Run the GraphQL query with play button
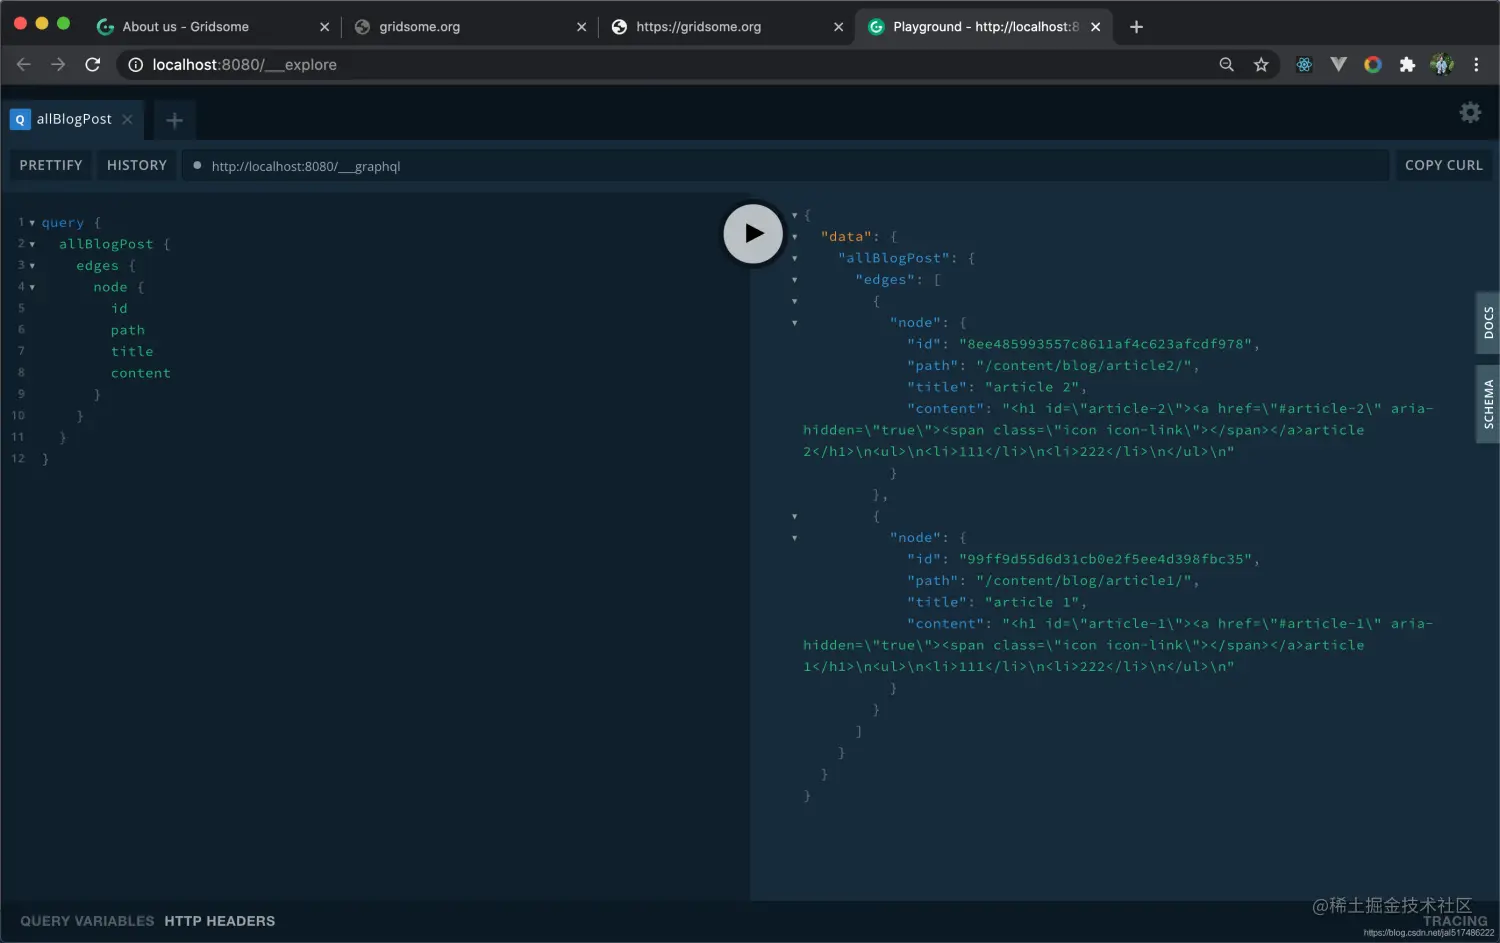1500x943 pixels. [753, 234]
